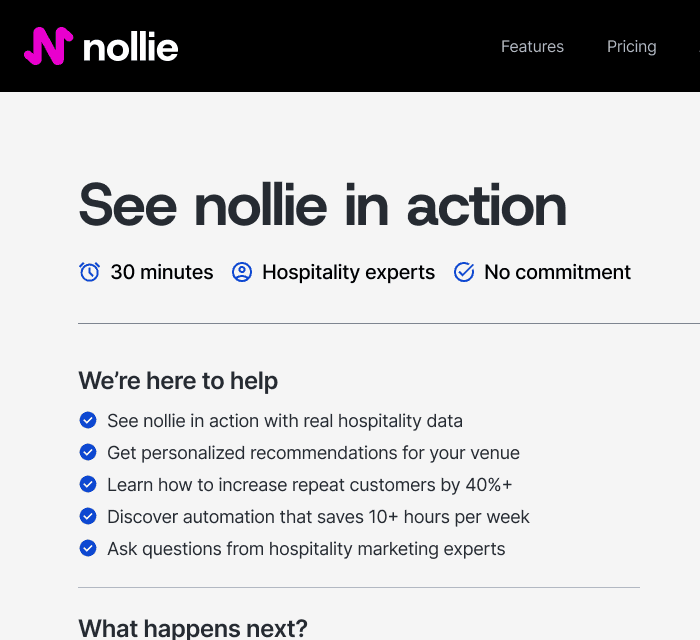This screenshot has height=640, width=700.
Task: Click check icon for increase repeat customers
Action: 88,485
